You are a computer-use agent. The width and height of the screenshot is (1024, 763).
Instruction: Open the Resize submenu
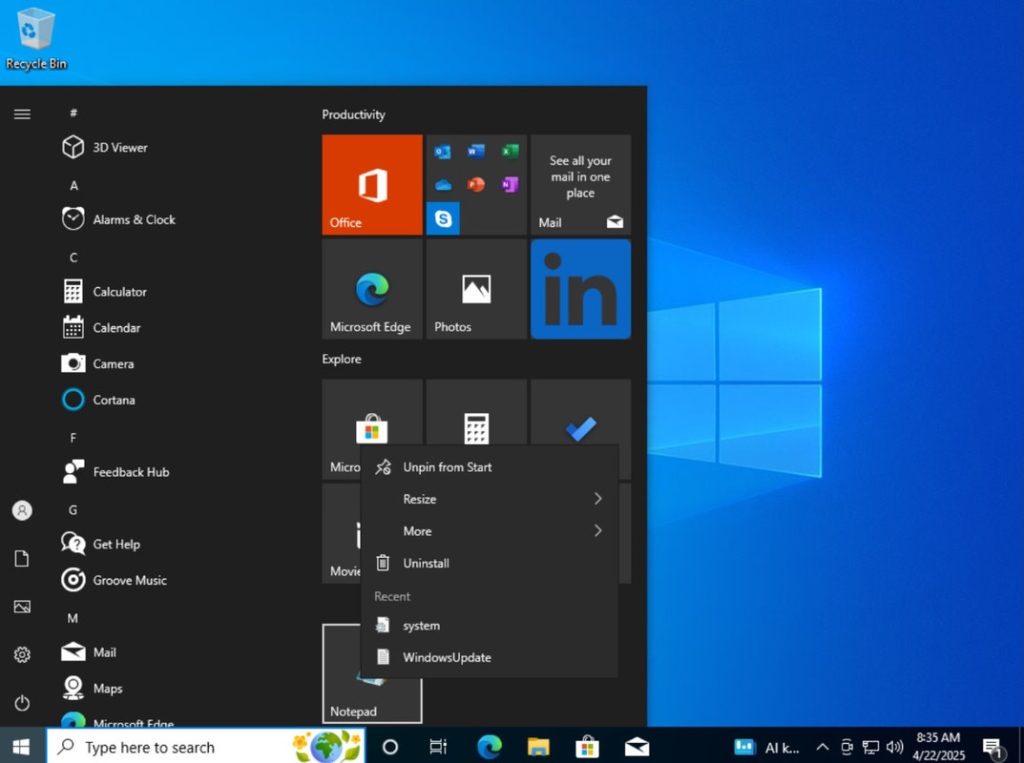[x=489, y=499]
